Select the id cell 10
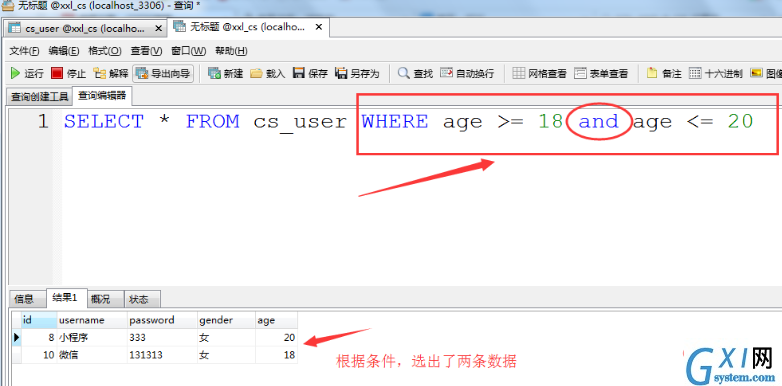Image resolution: width=782 pixels, height=386 pixels. [x=39, y=355]
